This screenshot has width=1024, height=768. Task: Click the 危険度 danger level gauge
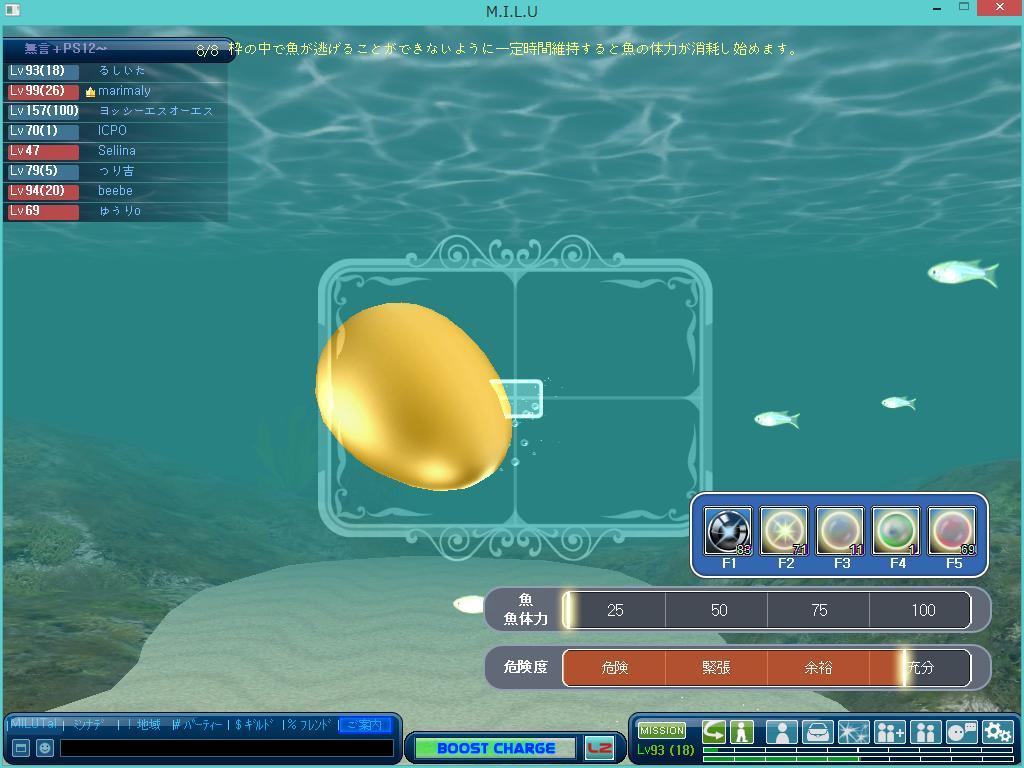(766, 668)
